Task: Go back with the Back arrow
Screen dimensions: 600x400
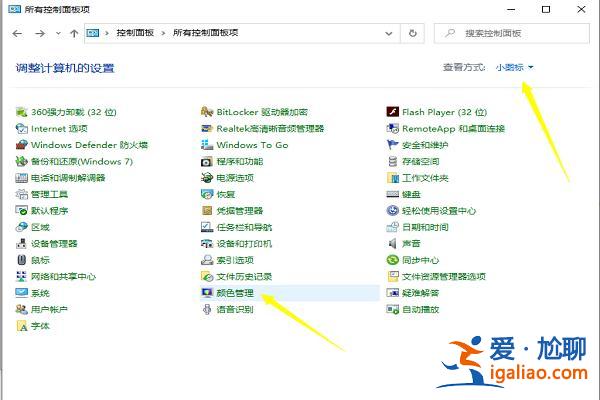Action: pos(17,34)
